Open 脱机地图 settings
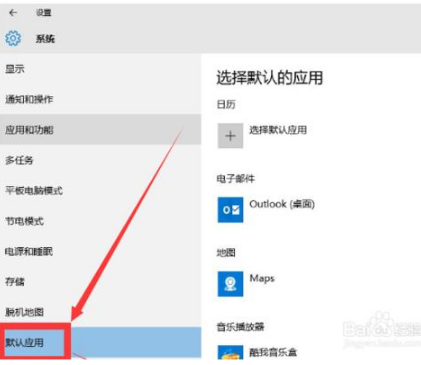The image size is (421, 365). click(100, 312)
